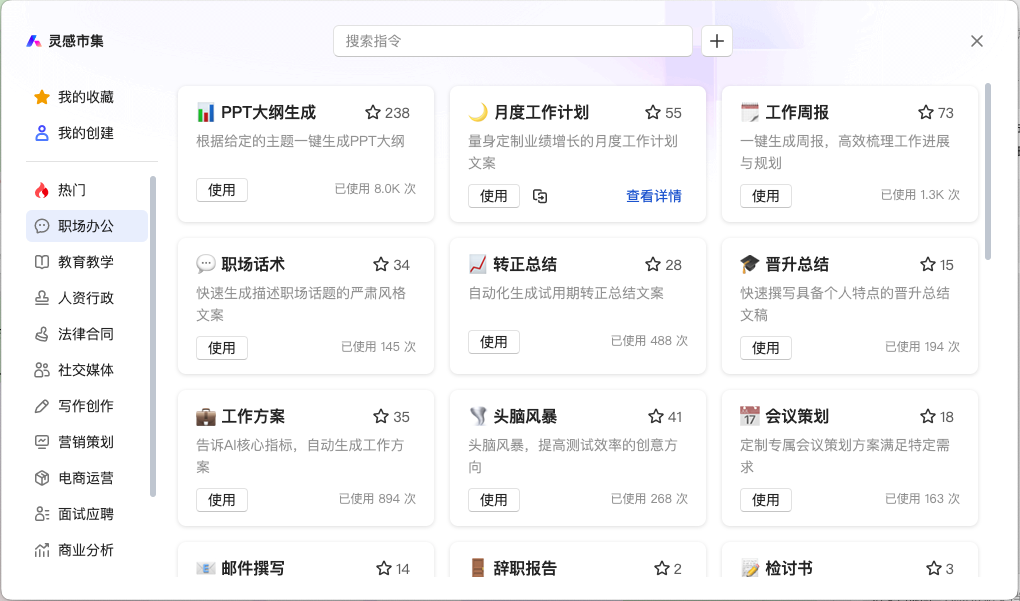Open 我的收藏 favorites section
This screenshot has height=601, width=1020.
tap(87, 97)
